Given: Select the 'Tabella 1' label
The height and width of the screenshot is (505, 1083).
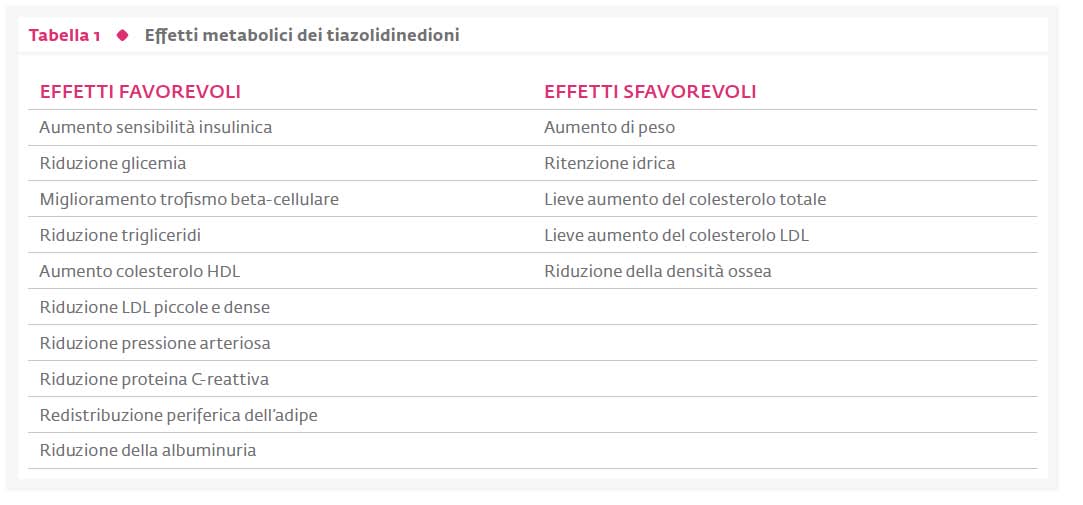Looking at the screenshot, I should pos(64,36).
